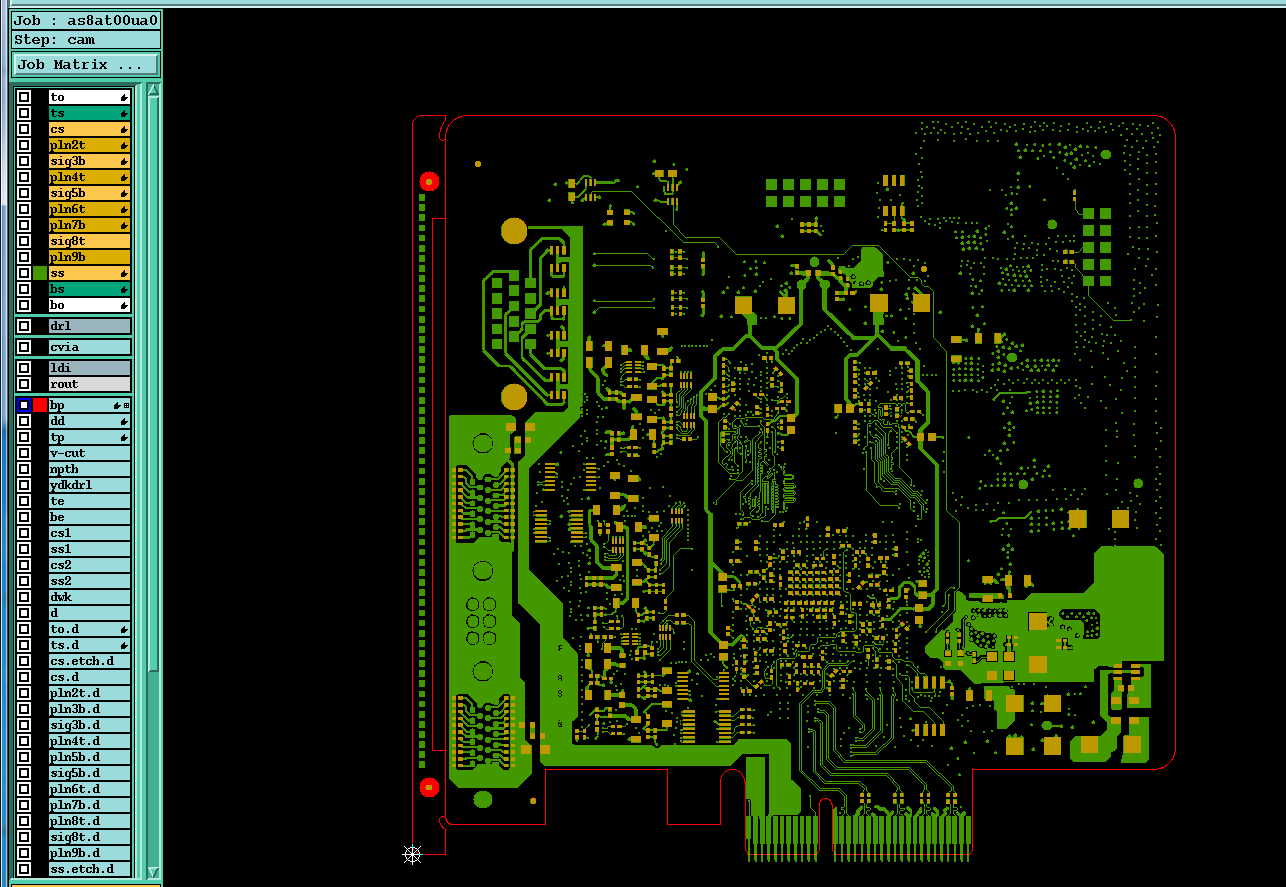1286x887 pixels.
Task: Click the hand icon on pln2t row
Action: (124, 146)
